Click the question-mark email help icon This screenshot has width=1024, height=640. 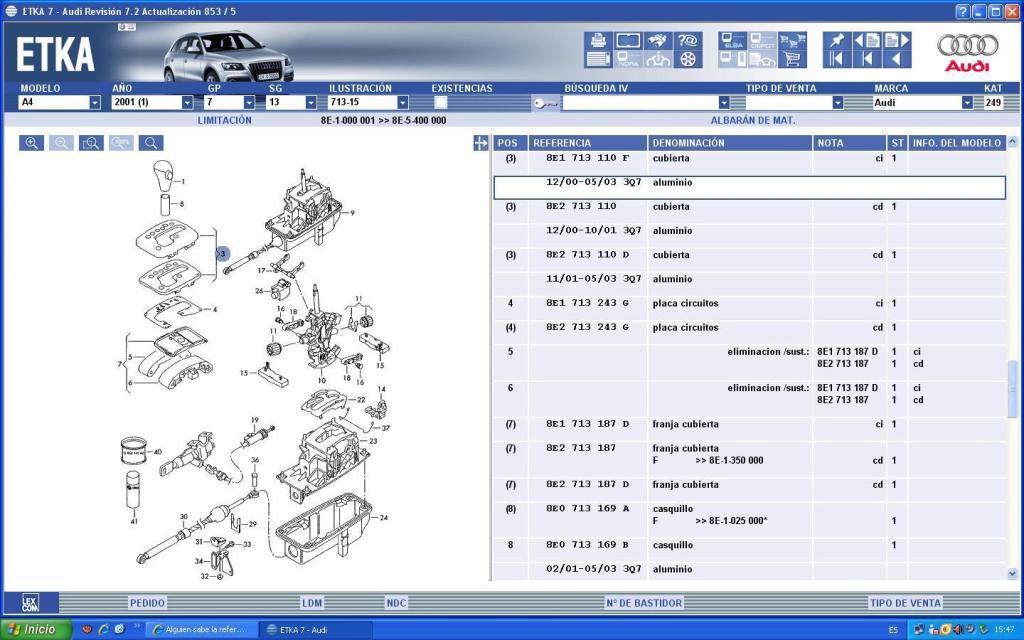point(688,40)
